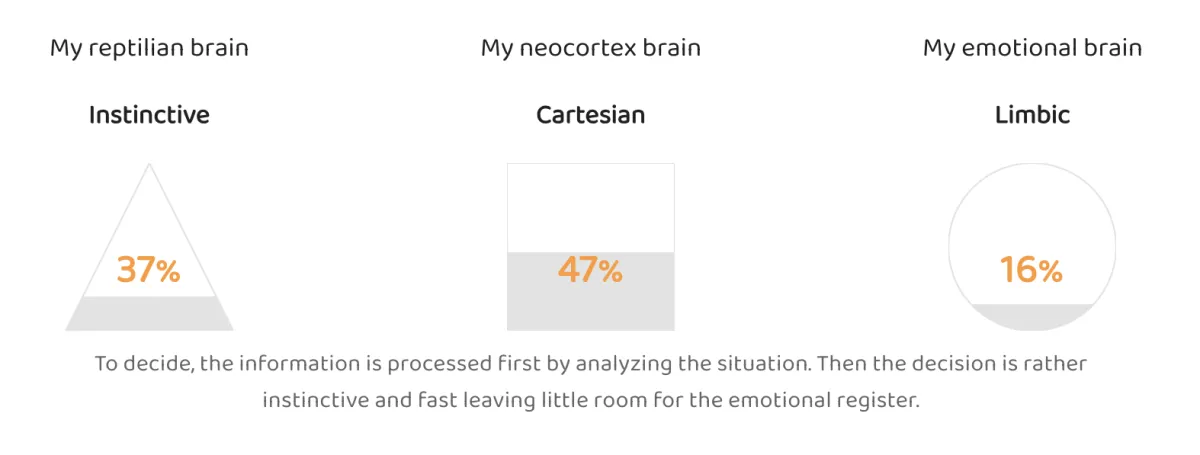Click the grey filled area of square
This screenshot has width=1200, height=455.
[x=591, y=291]
